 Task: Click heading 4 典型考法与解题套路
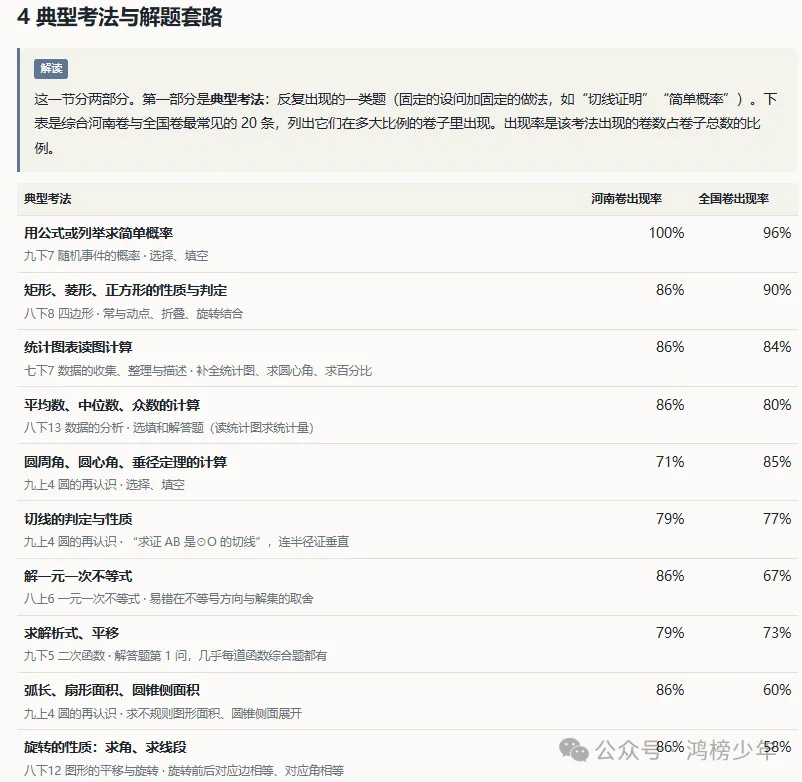(120, 17)
